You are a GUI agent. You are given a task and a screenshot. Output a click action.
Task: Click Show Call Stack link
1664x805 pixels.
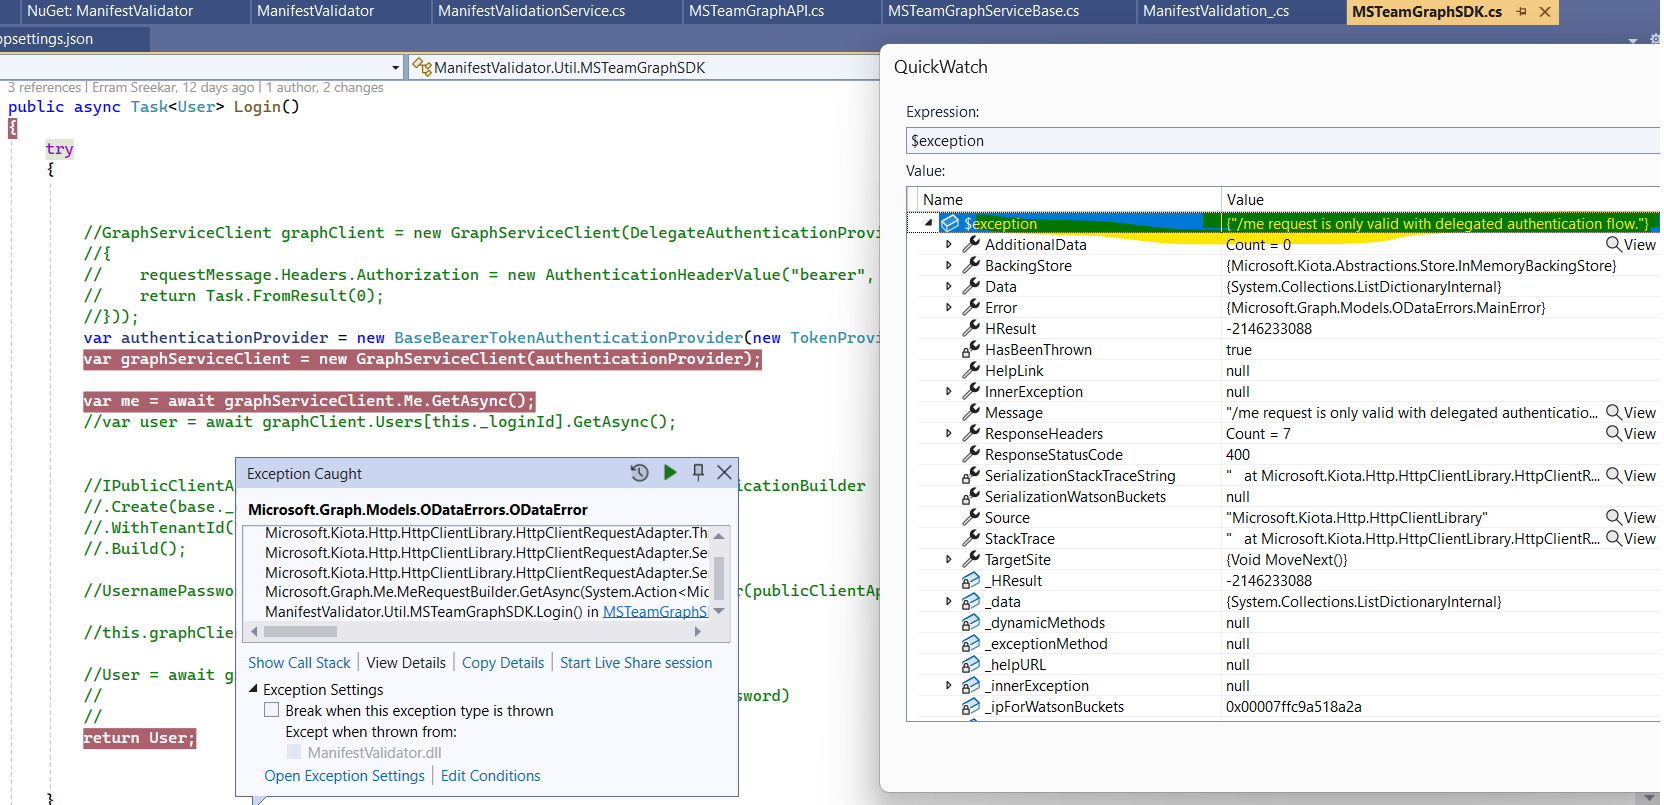click(x=299, y=662)
